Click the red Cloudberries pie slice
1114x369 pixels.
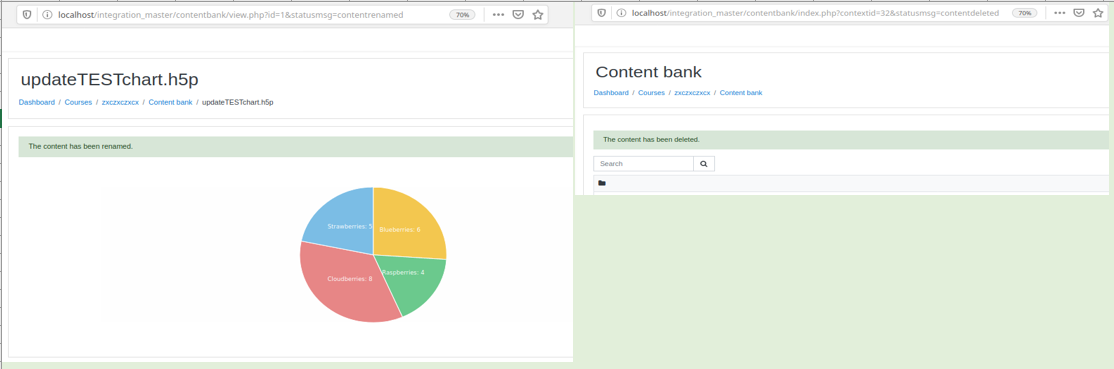[341, 284]
